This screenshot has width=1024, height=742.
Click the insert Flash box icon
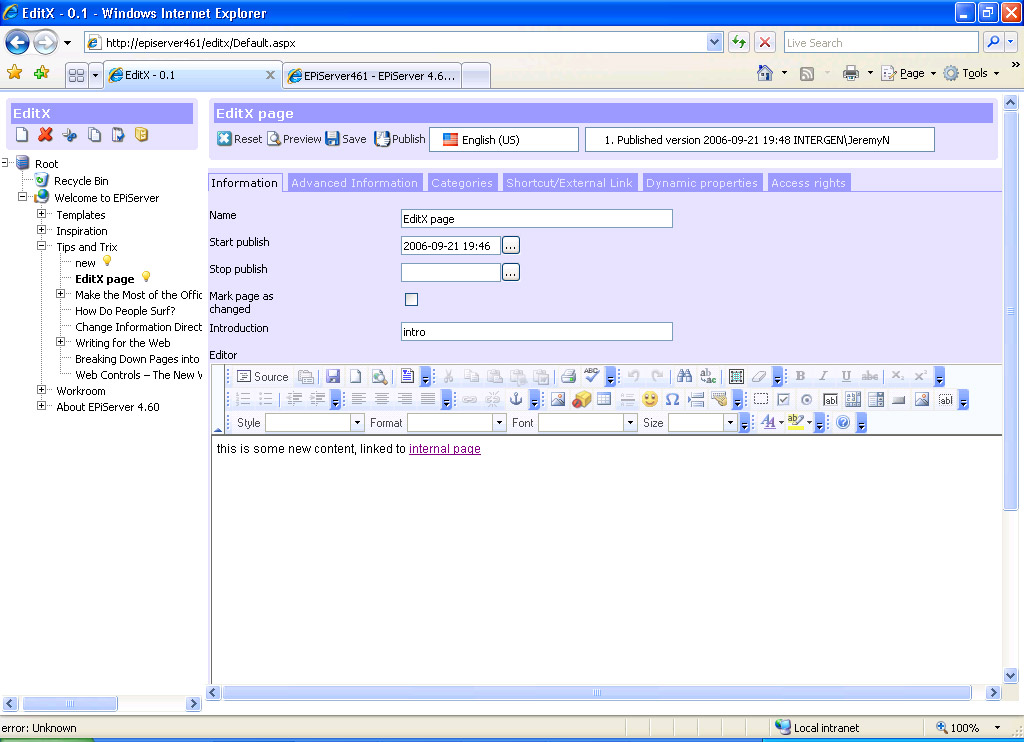(581, 399)
